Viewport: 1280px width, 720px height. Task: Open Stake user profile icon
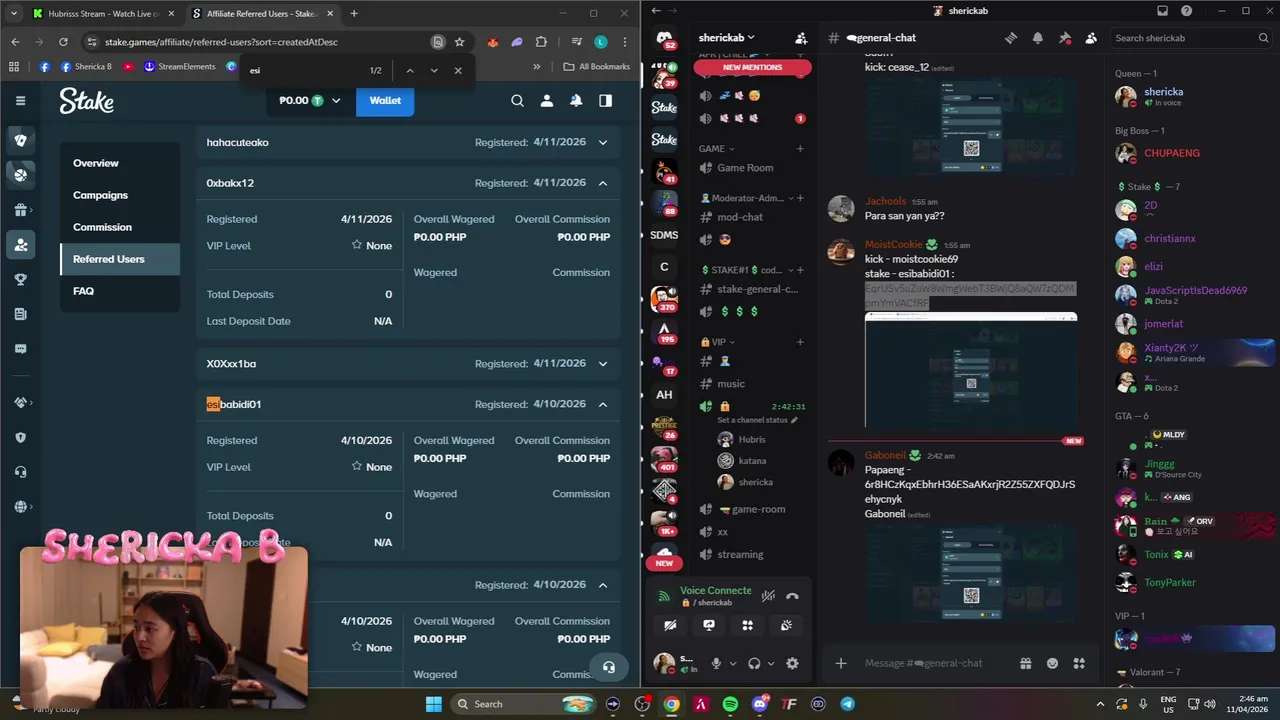[547, 100]
